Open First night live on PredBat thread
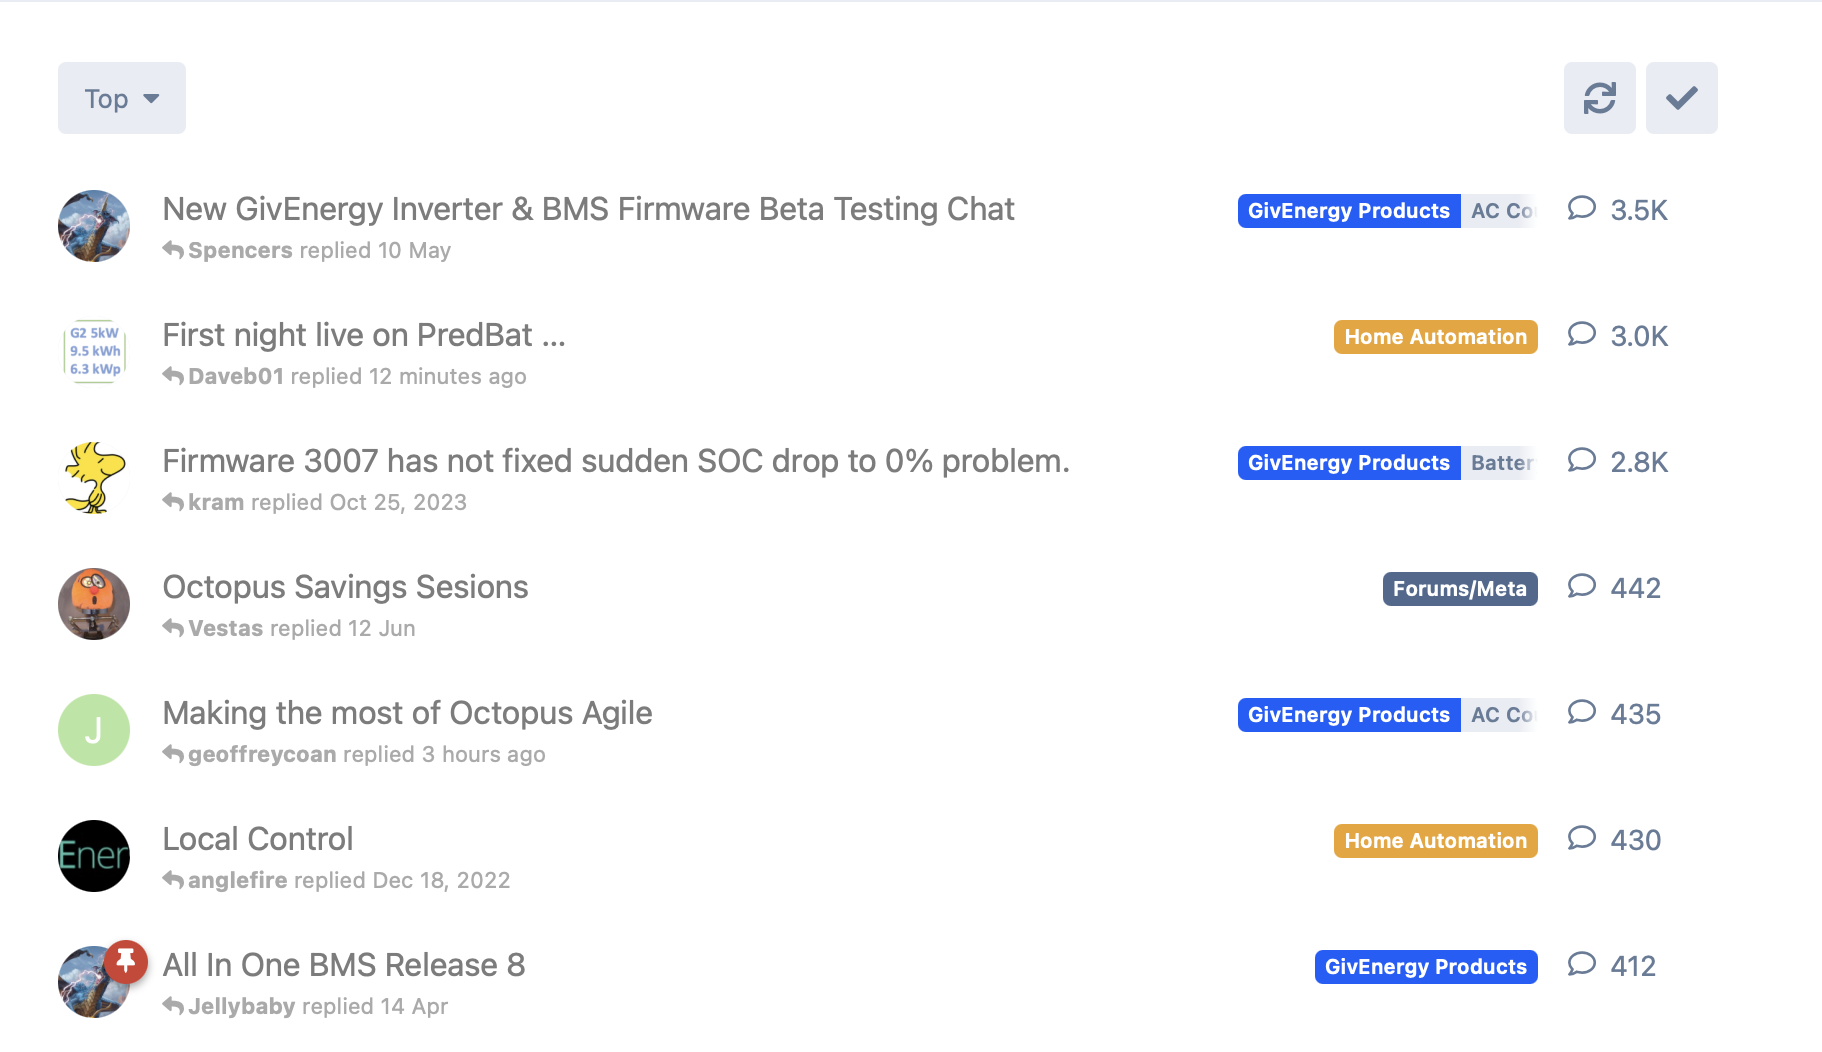Viewport: 1822px width, 1052px height. [x=364, y=335]
